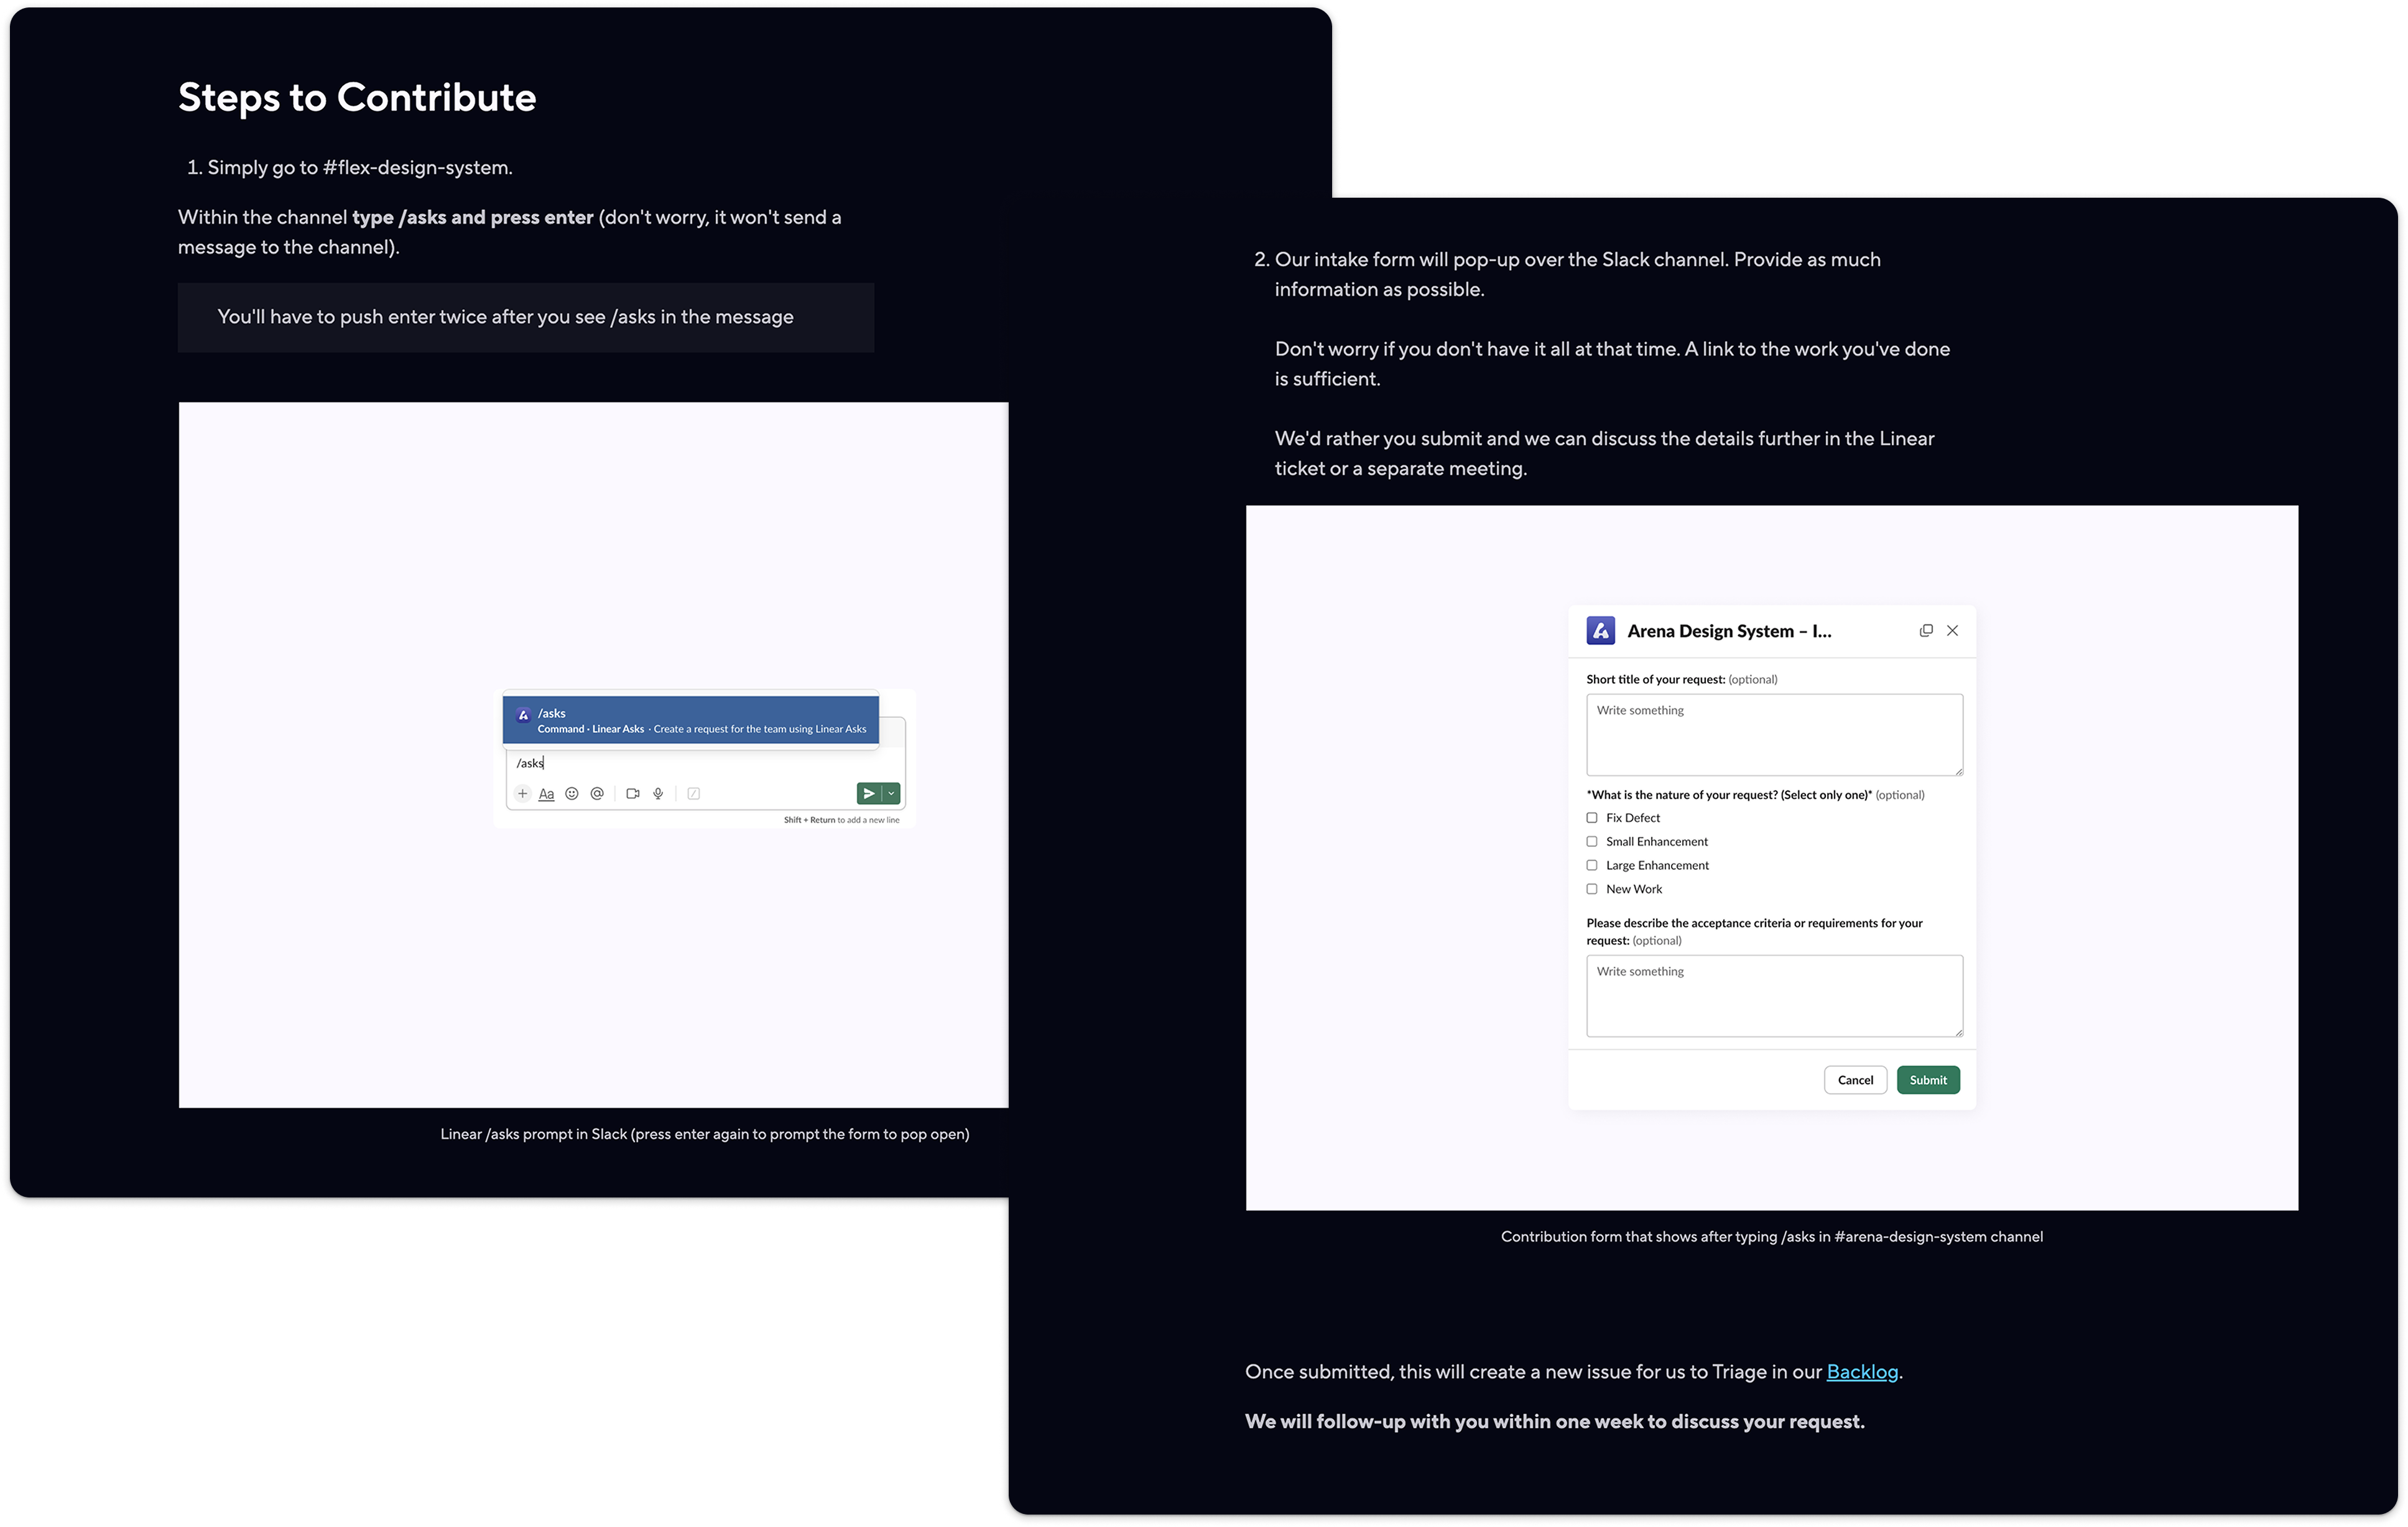
Task: Send the message with the green arrow
Action: [869, 794]
